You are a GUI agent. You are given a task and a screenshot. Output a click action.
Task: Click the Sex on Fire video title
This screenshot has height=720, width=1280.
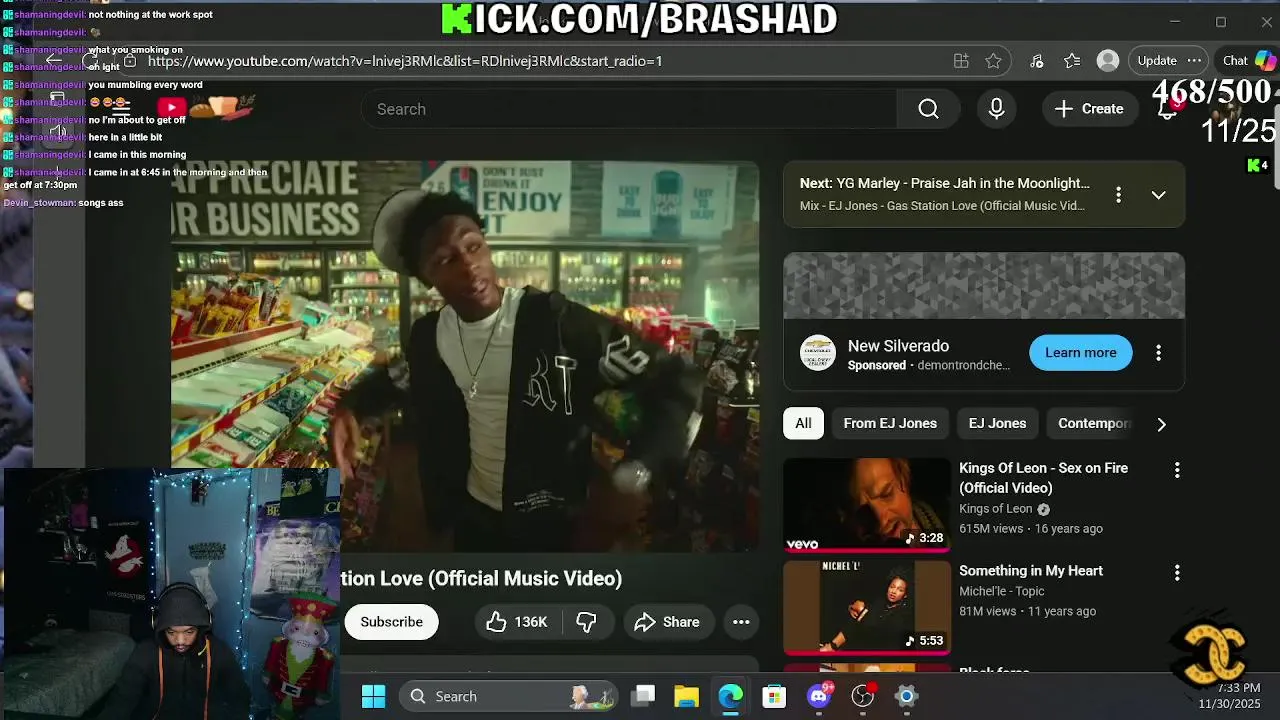[1043, 478]
